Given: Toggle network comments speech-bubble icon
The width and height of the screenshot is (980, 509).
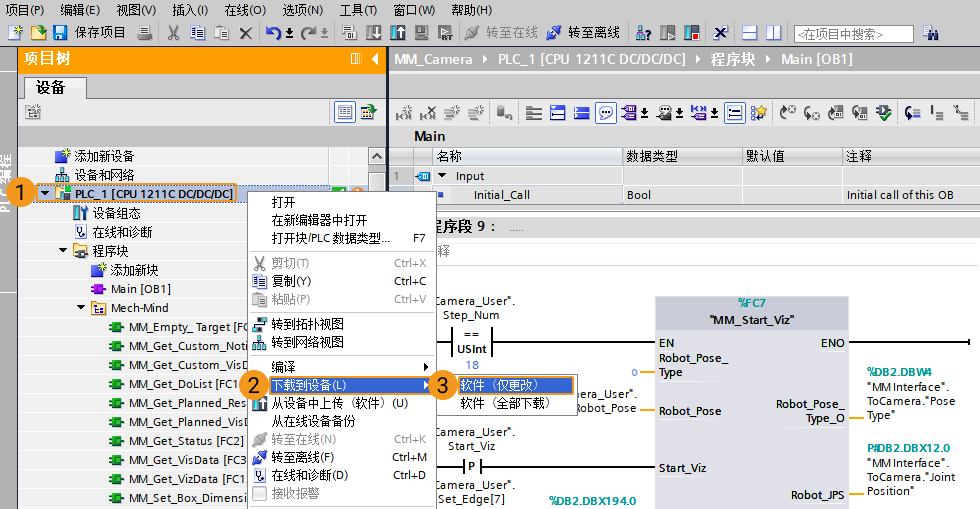Looking at the screenshot, I should [x=606, y=113].
